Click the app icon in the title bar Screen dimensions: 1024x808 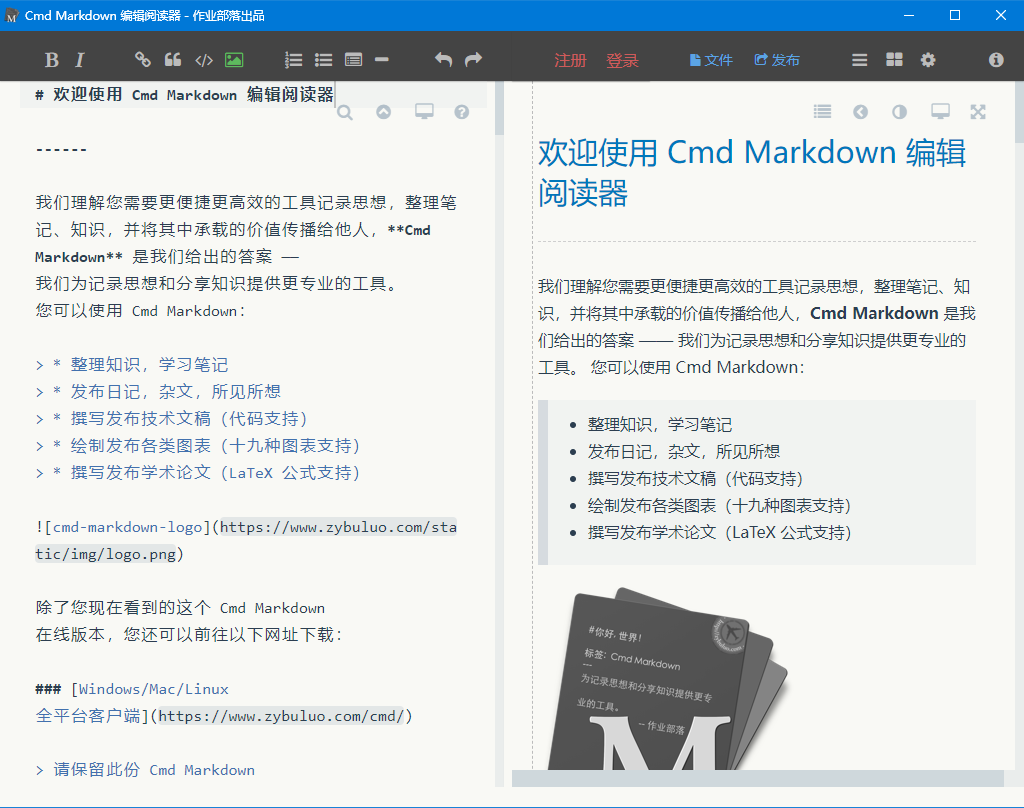(x=11, y=16)
